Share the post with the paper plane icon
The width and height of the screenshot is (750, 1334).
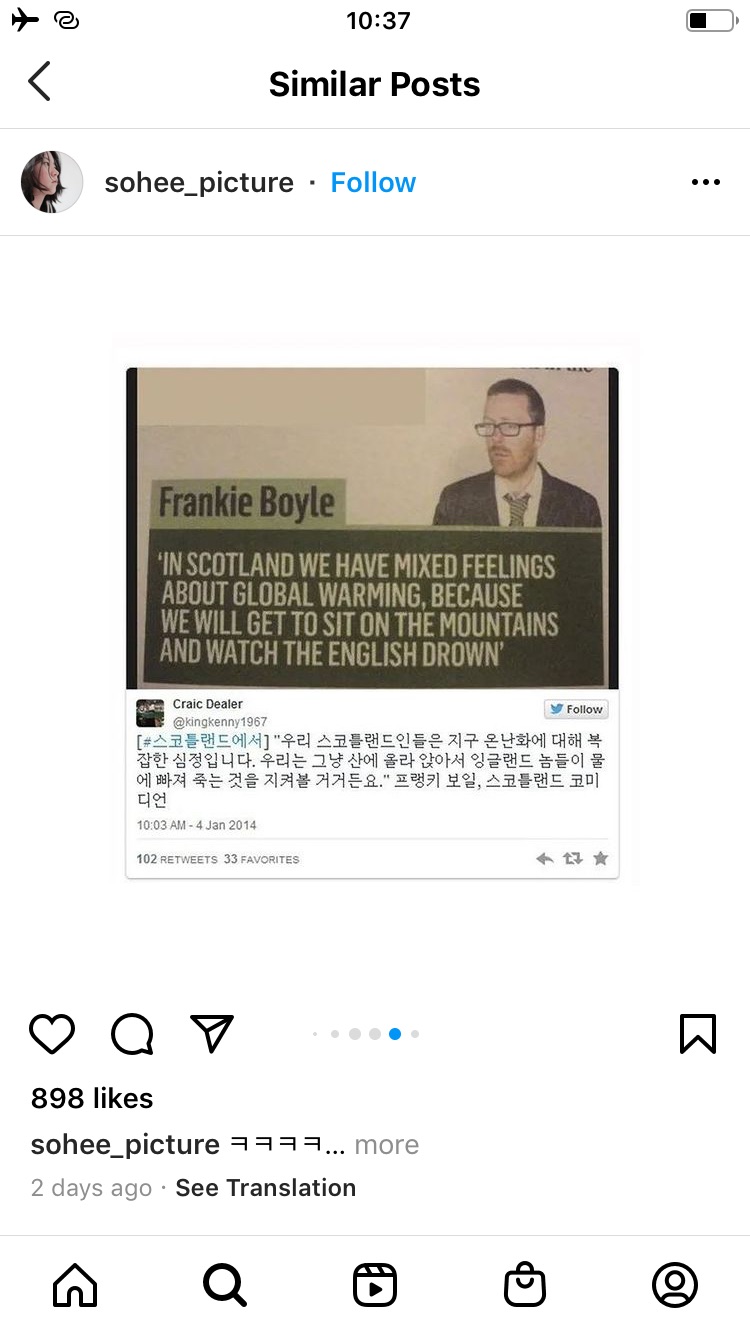click(x=212, y=1033)
